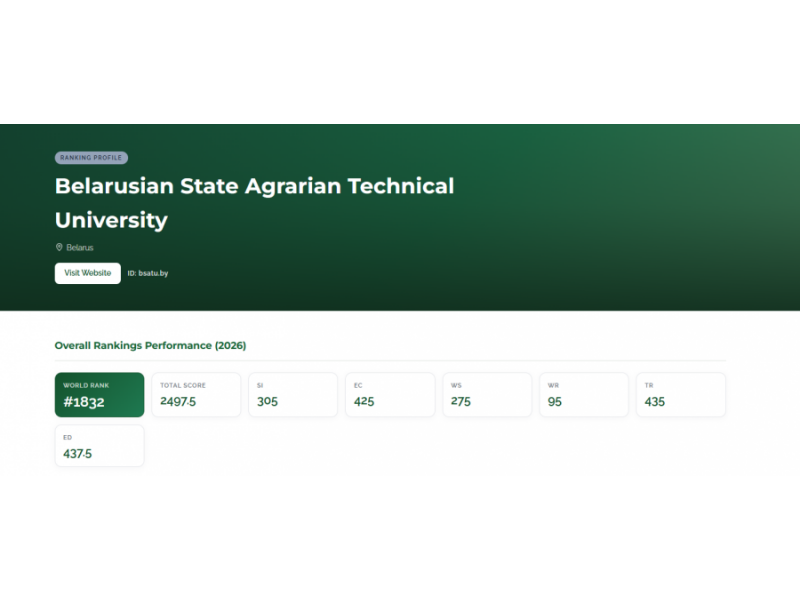800x600 pixels.
Task: Click the Overall Rankings Performance (2026) heading
Action: click(x=151, y=345)
